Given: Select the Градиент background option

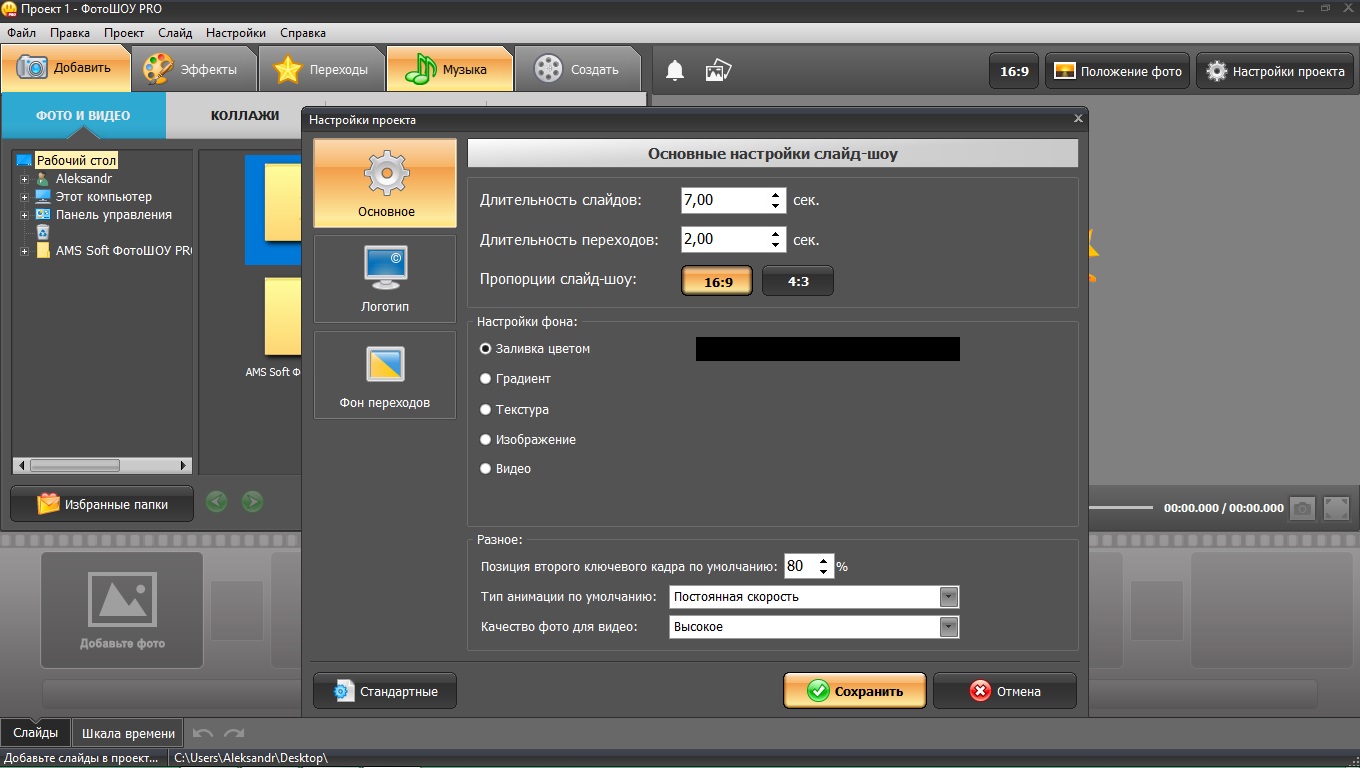Looking at the screenshot, I should click(x=486, y=379).
